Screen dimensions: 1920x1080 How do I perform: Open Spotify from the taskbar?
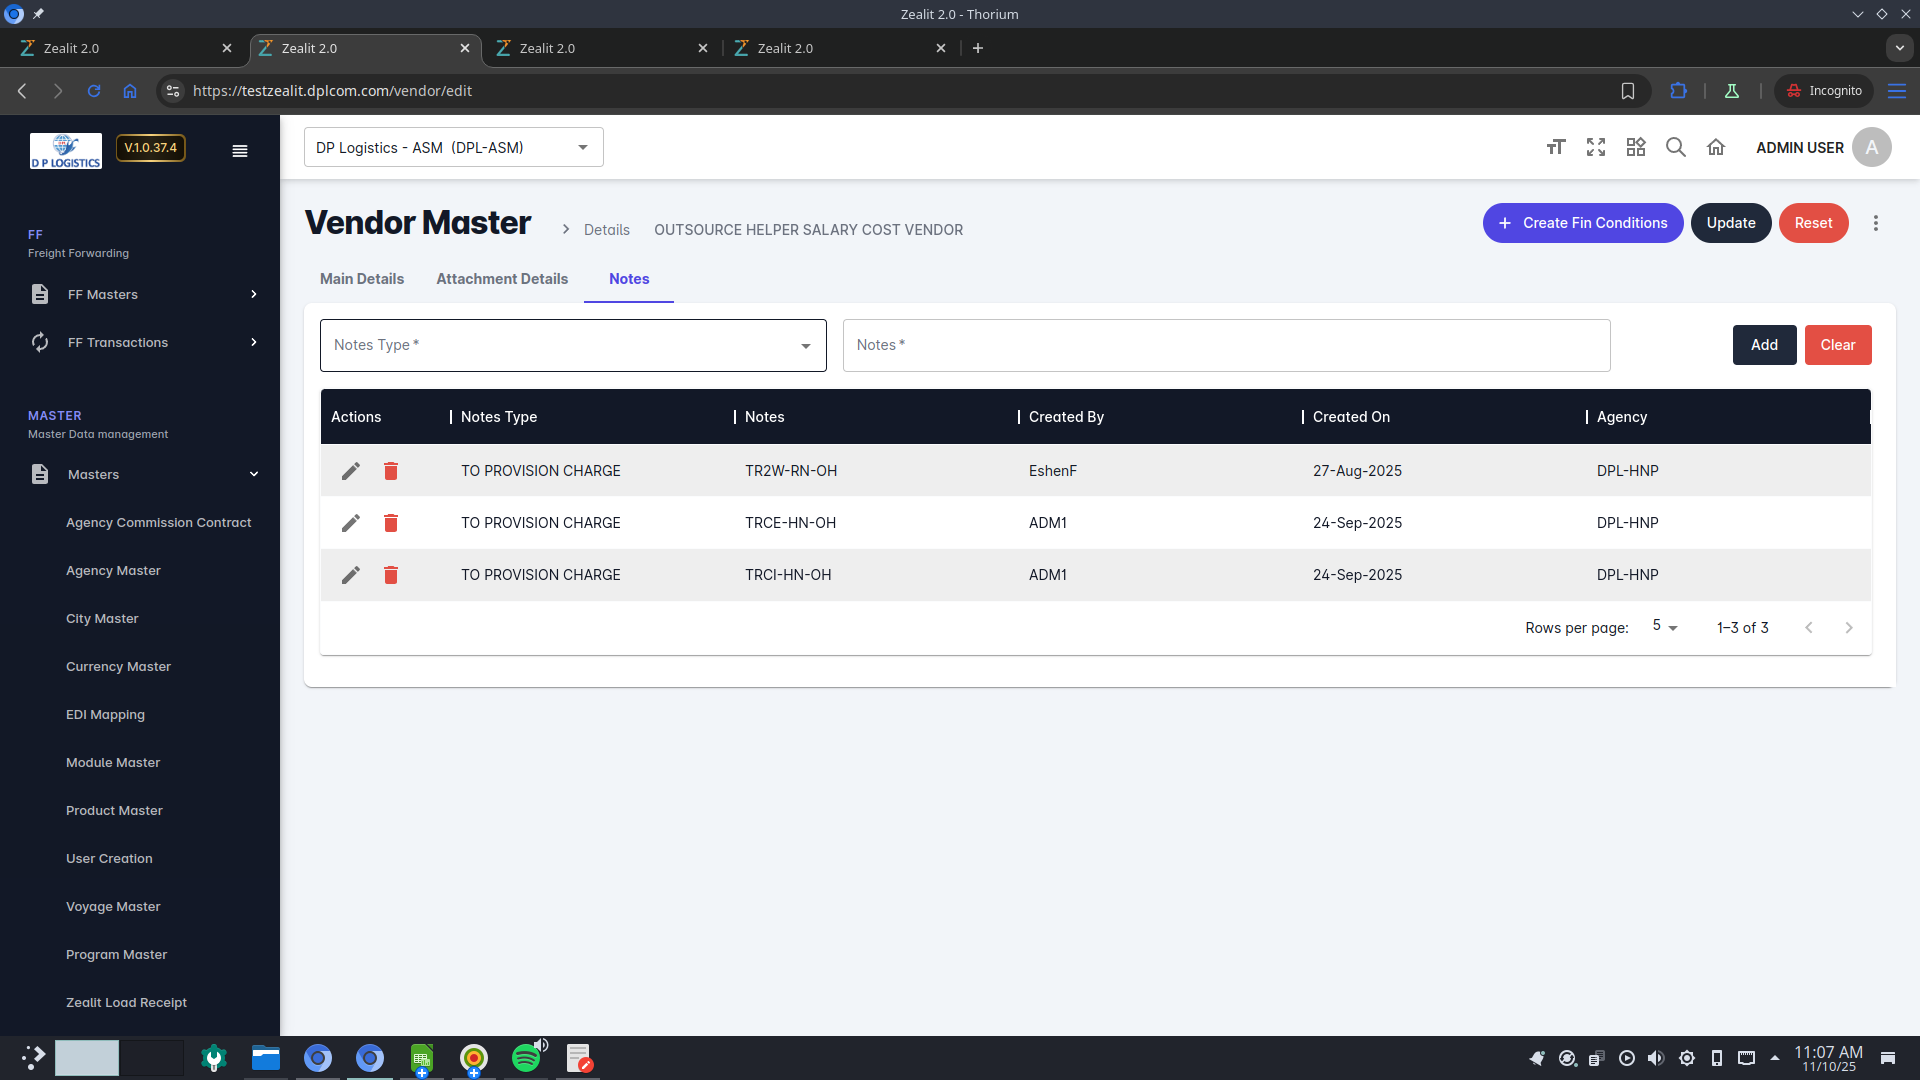pos(525,1058)
